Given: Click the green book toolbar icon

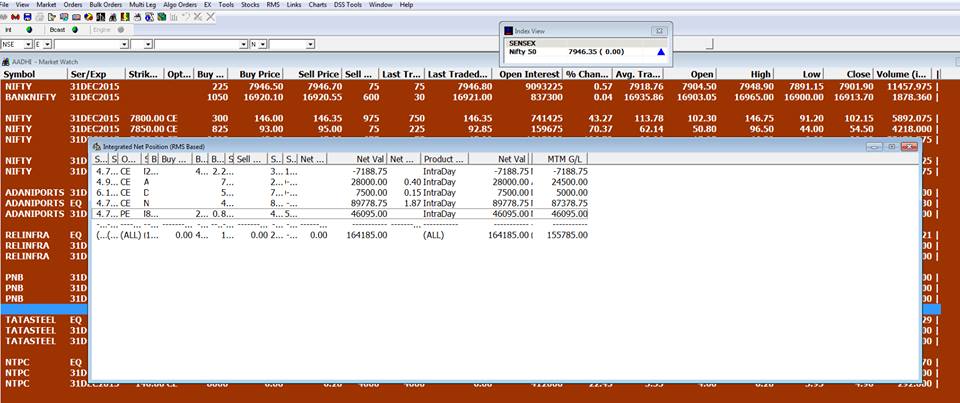Looking at the screenshot, I should point(162,17).
